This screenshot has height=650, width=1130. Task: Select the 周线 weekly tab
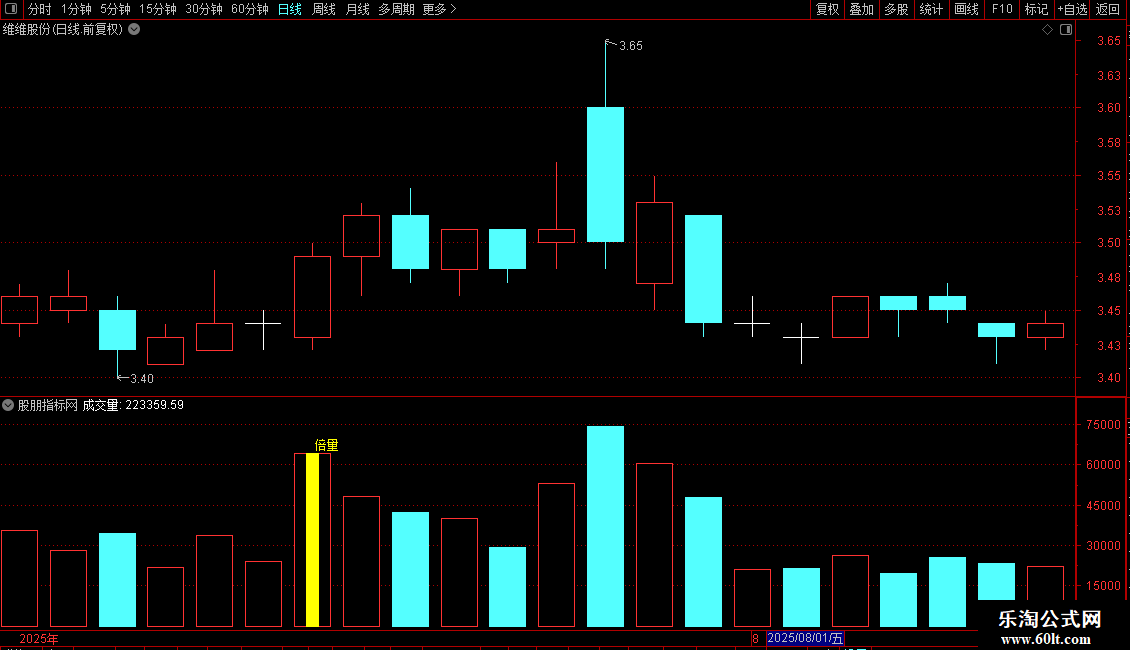[x=324, y=9]
